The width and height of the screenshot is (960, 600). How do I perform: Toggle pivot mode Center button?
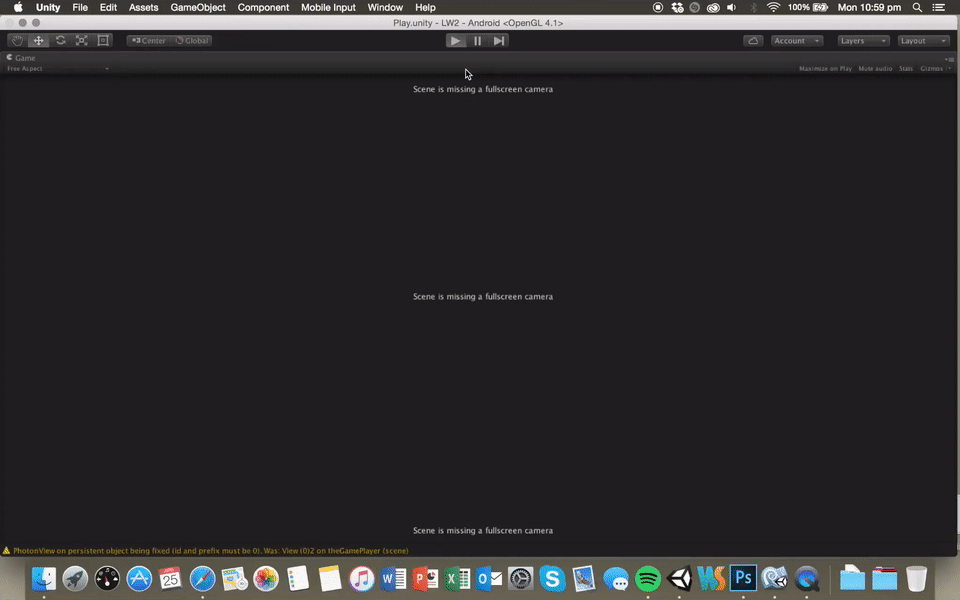[149, 41]
